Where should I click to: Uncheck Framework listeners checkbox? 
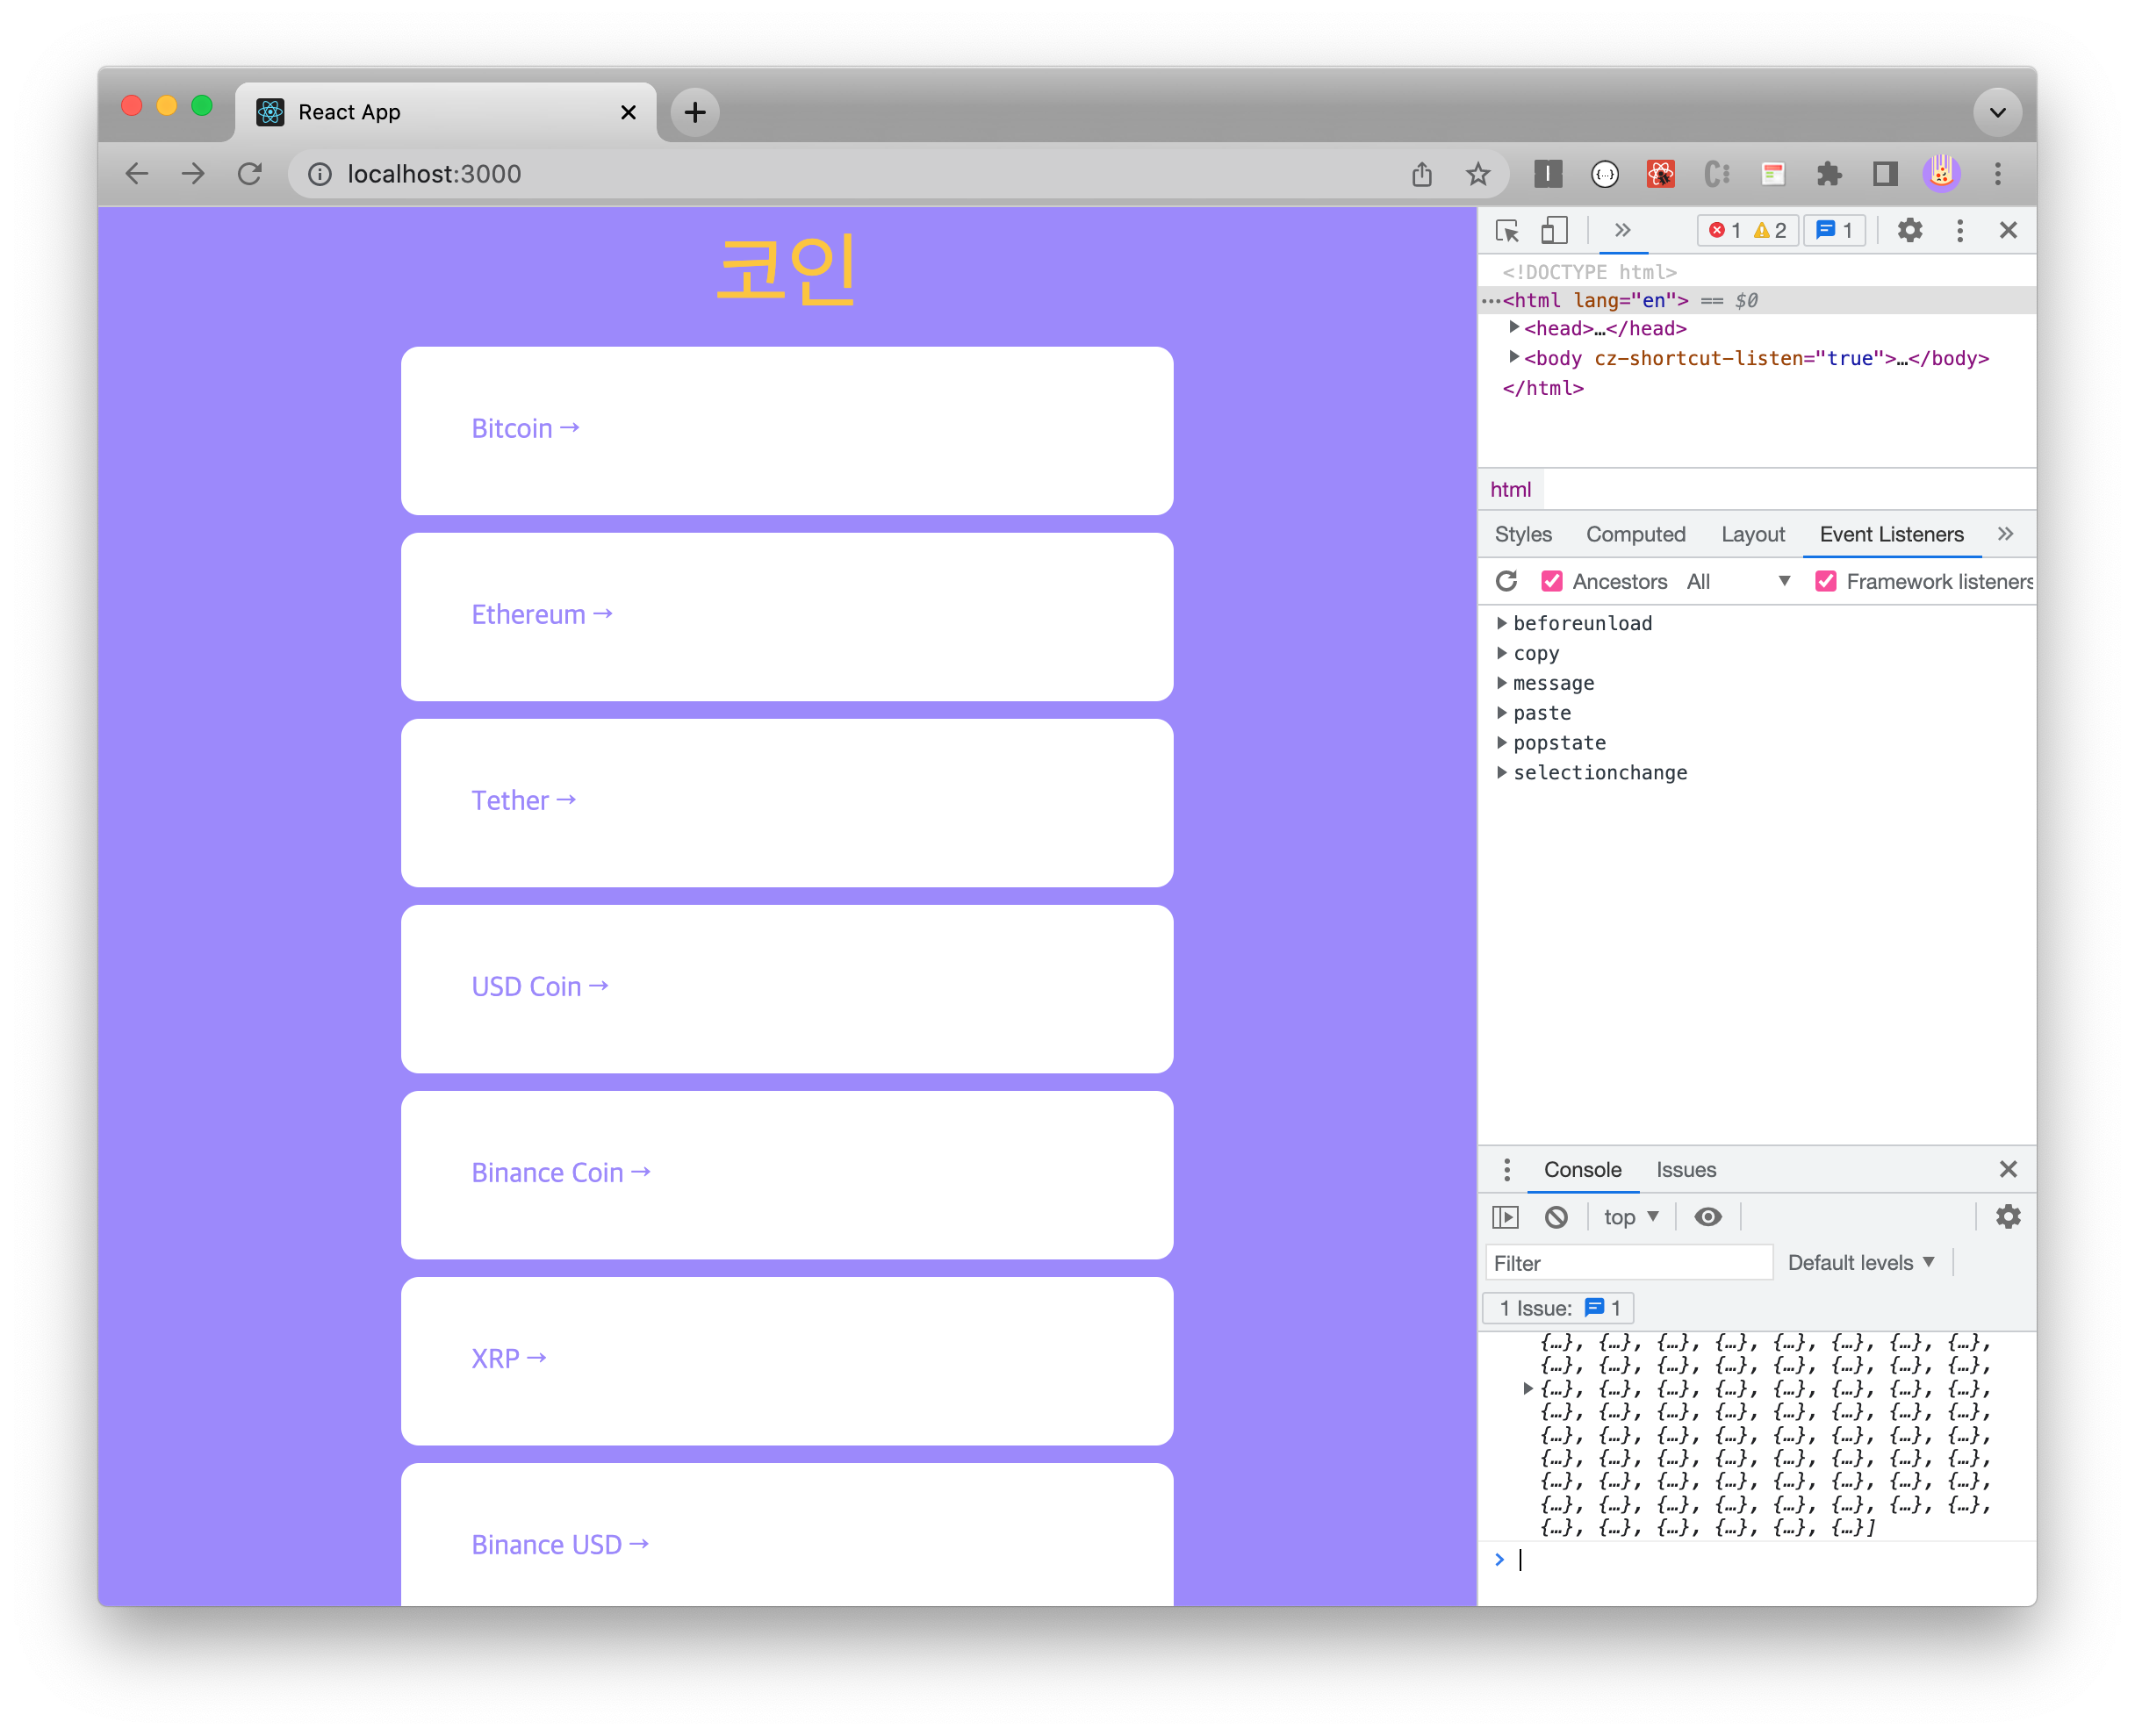pyautogui.click(x=1826, y=581)
